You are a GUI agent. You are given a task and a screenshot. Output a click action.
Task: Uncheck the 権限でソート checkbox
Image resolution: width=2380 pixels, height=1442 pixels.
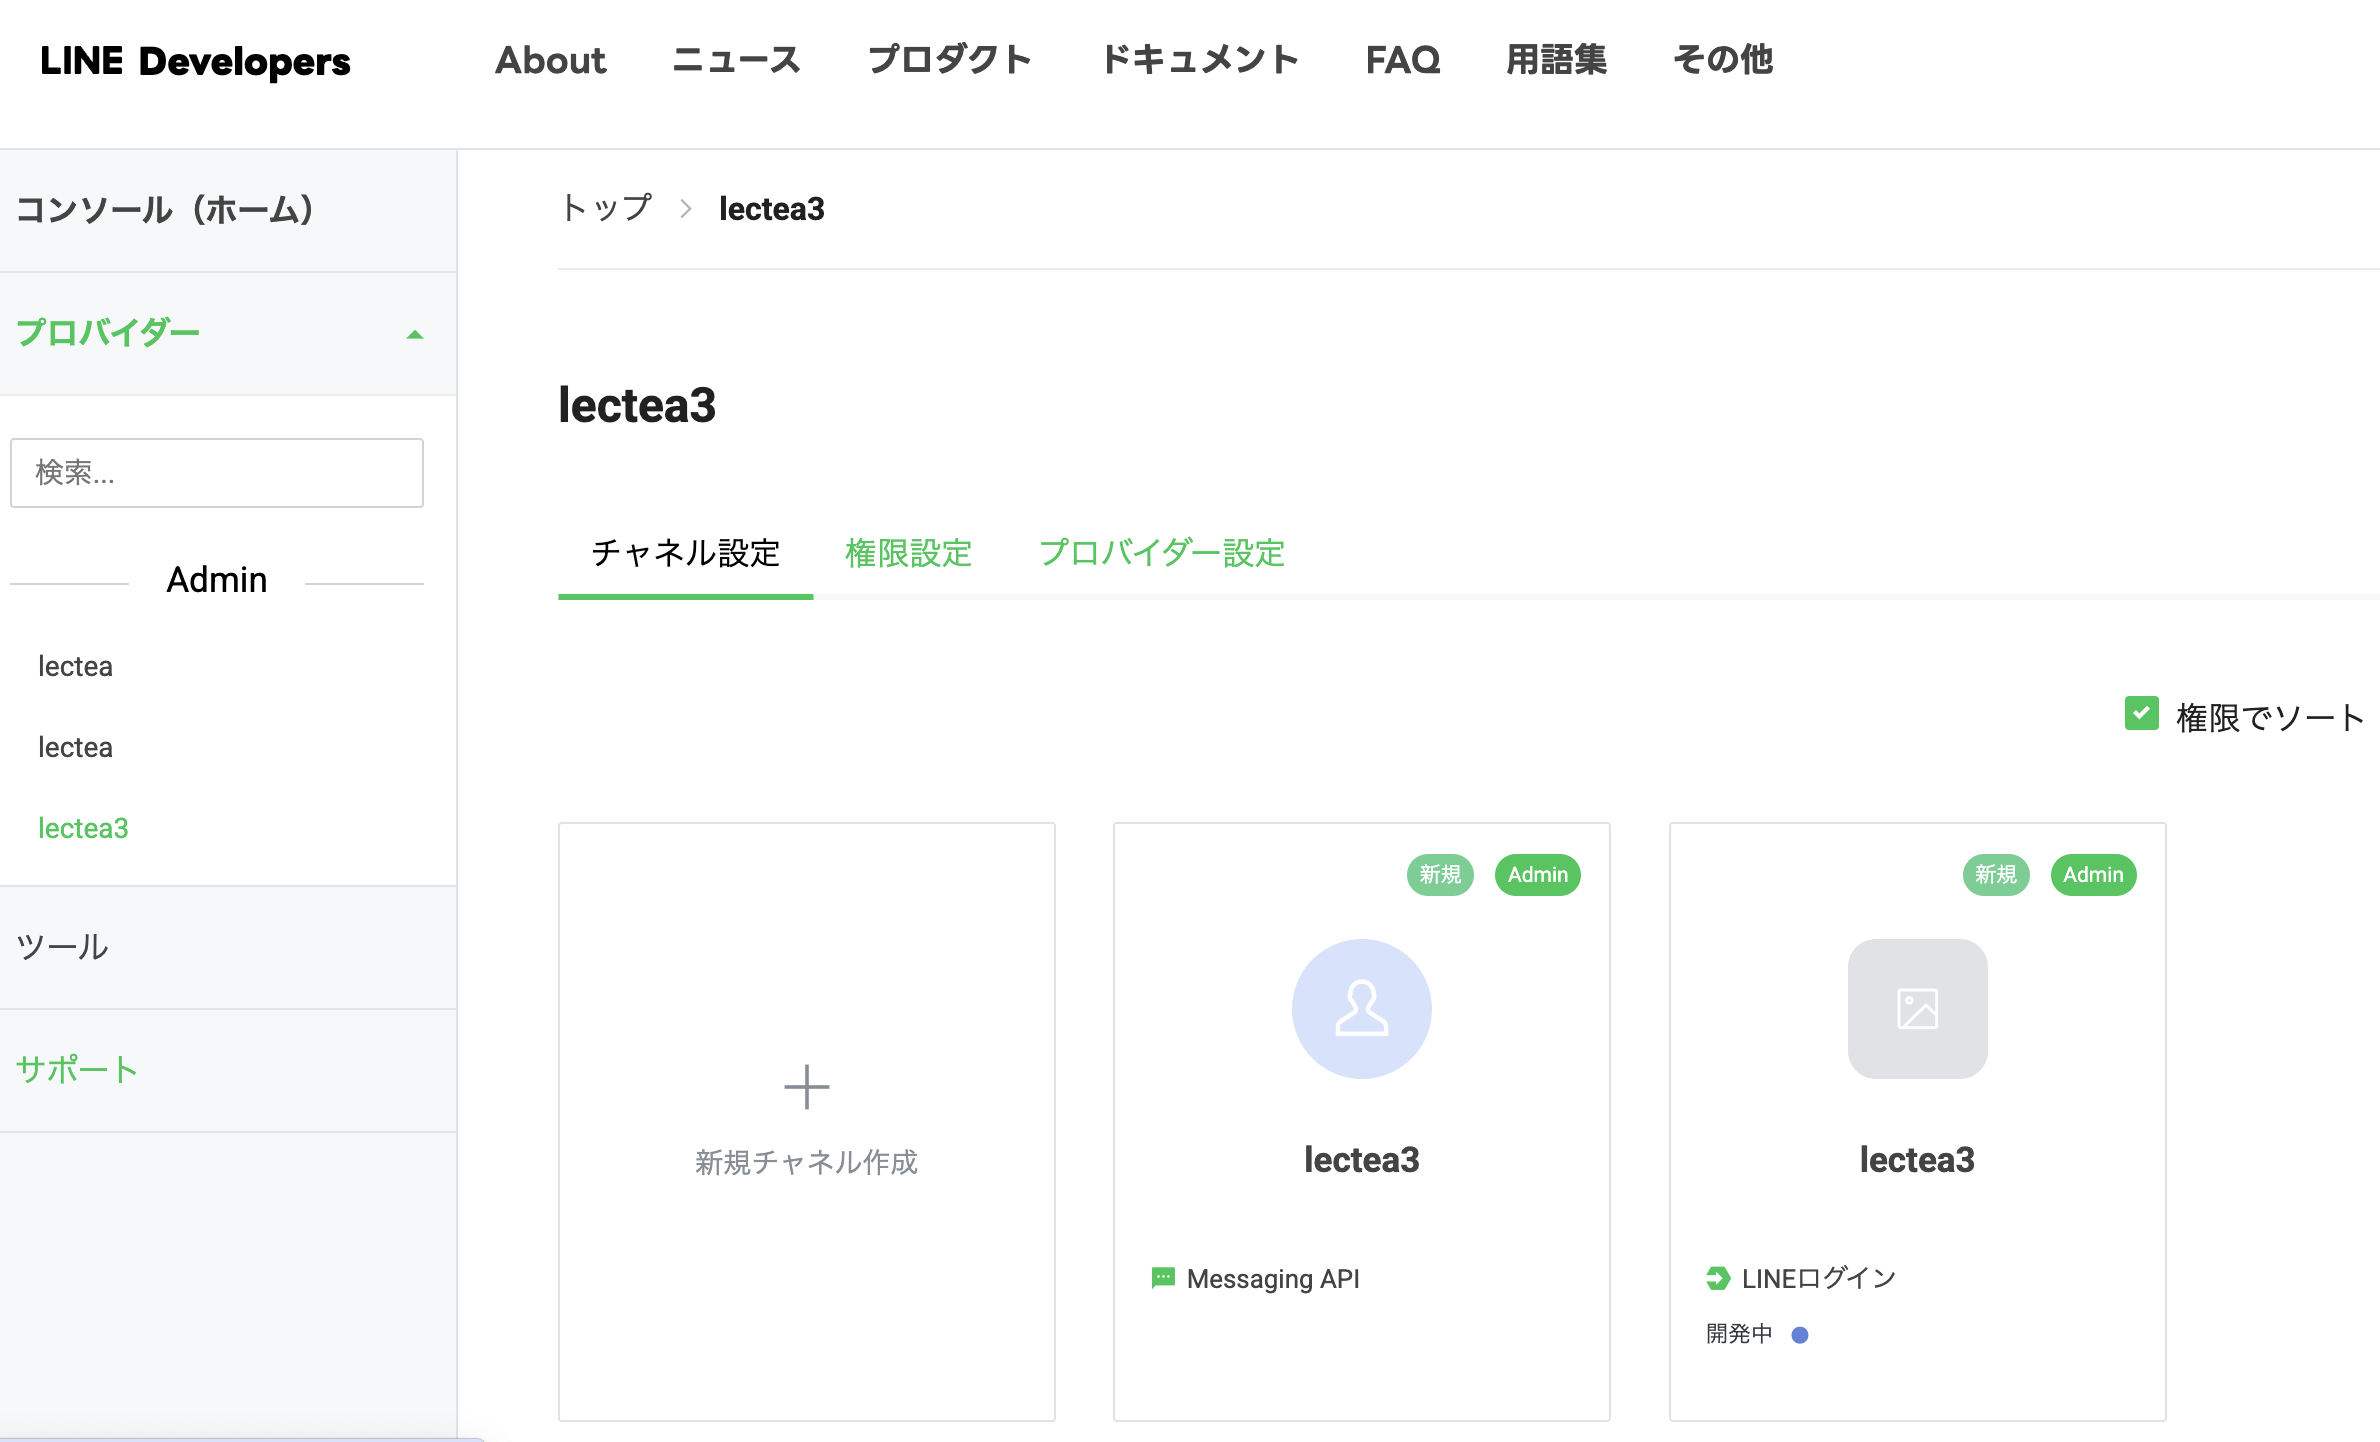click(2141, 714)
